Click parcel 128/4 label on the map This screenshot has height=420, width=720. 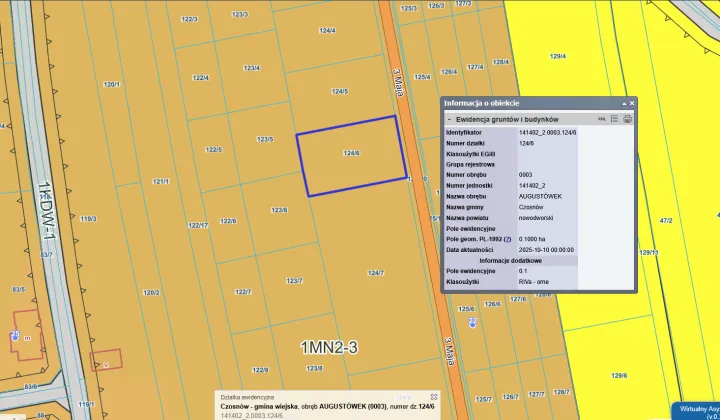(501, 62)
